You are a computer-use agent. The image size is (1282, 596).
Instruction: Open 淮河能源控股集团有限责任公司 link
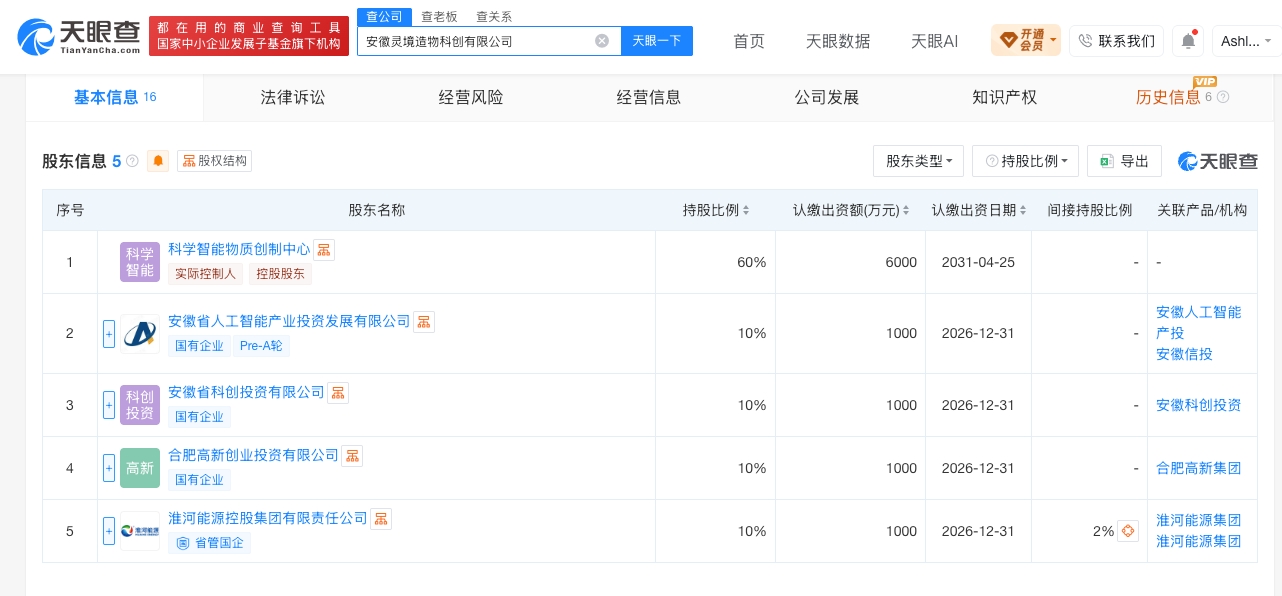click(268, 518)
